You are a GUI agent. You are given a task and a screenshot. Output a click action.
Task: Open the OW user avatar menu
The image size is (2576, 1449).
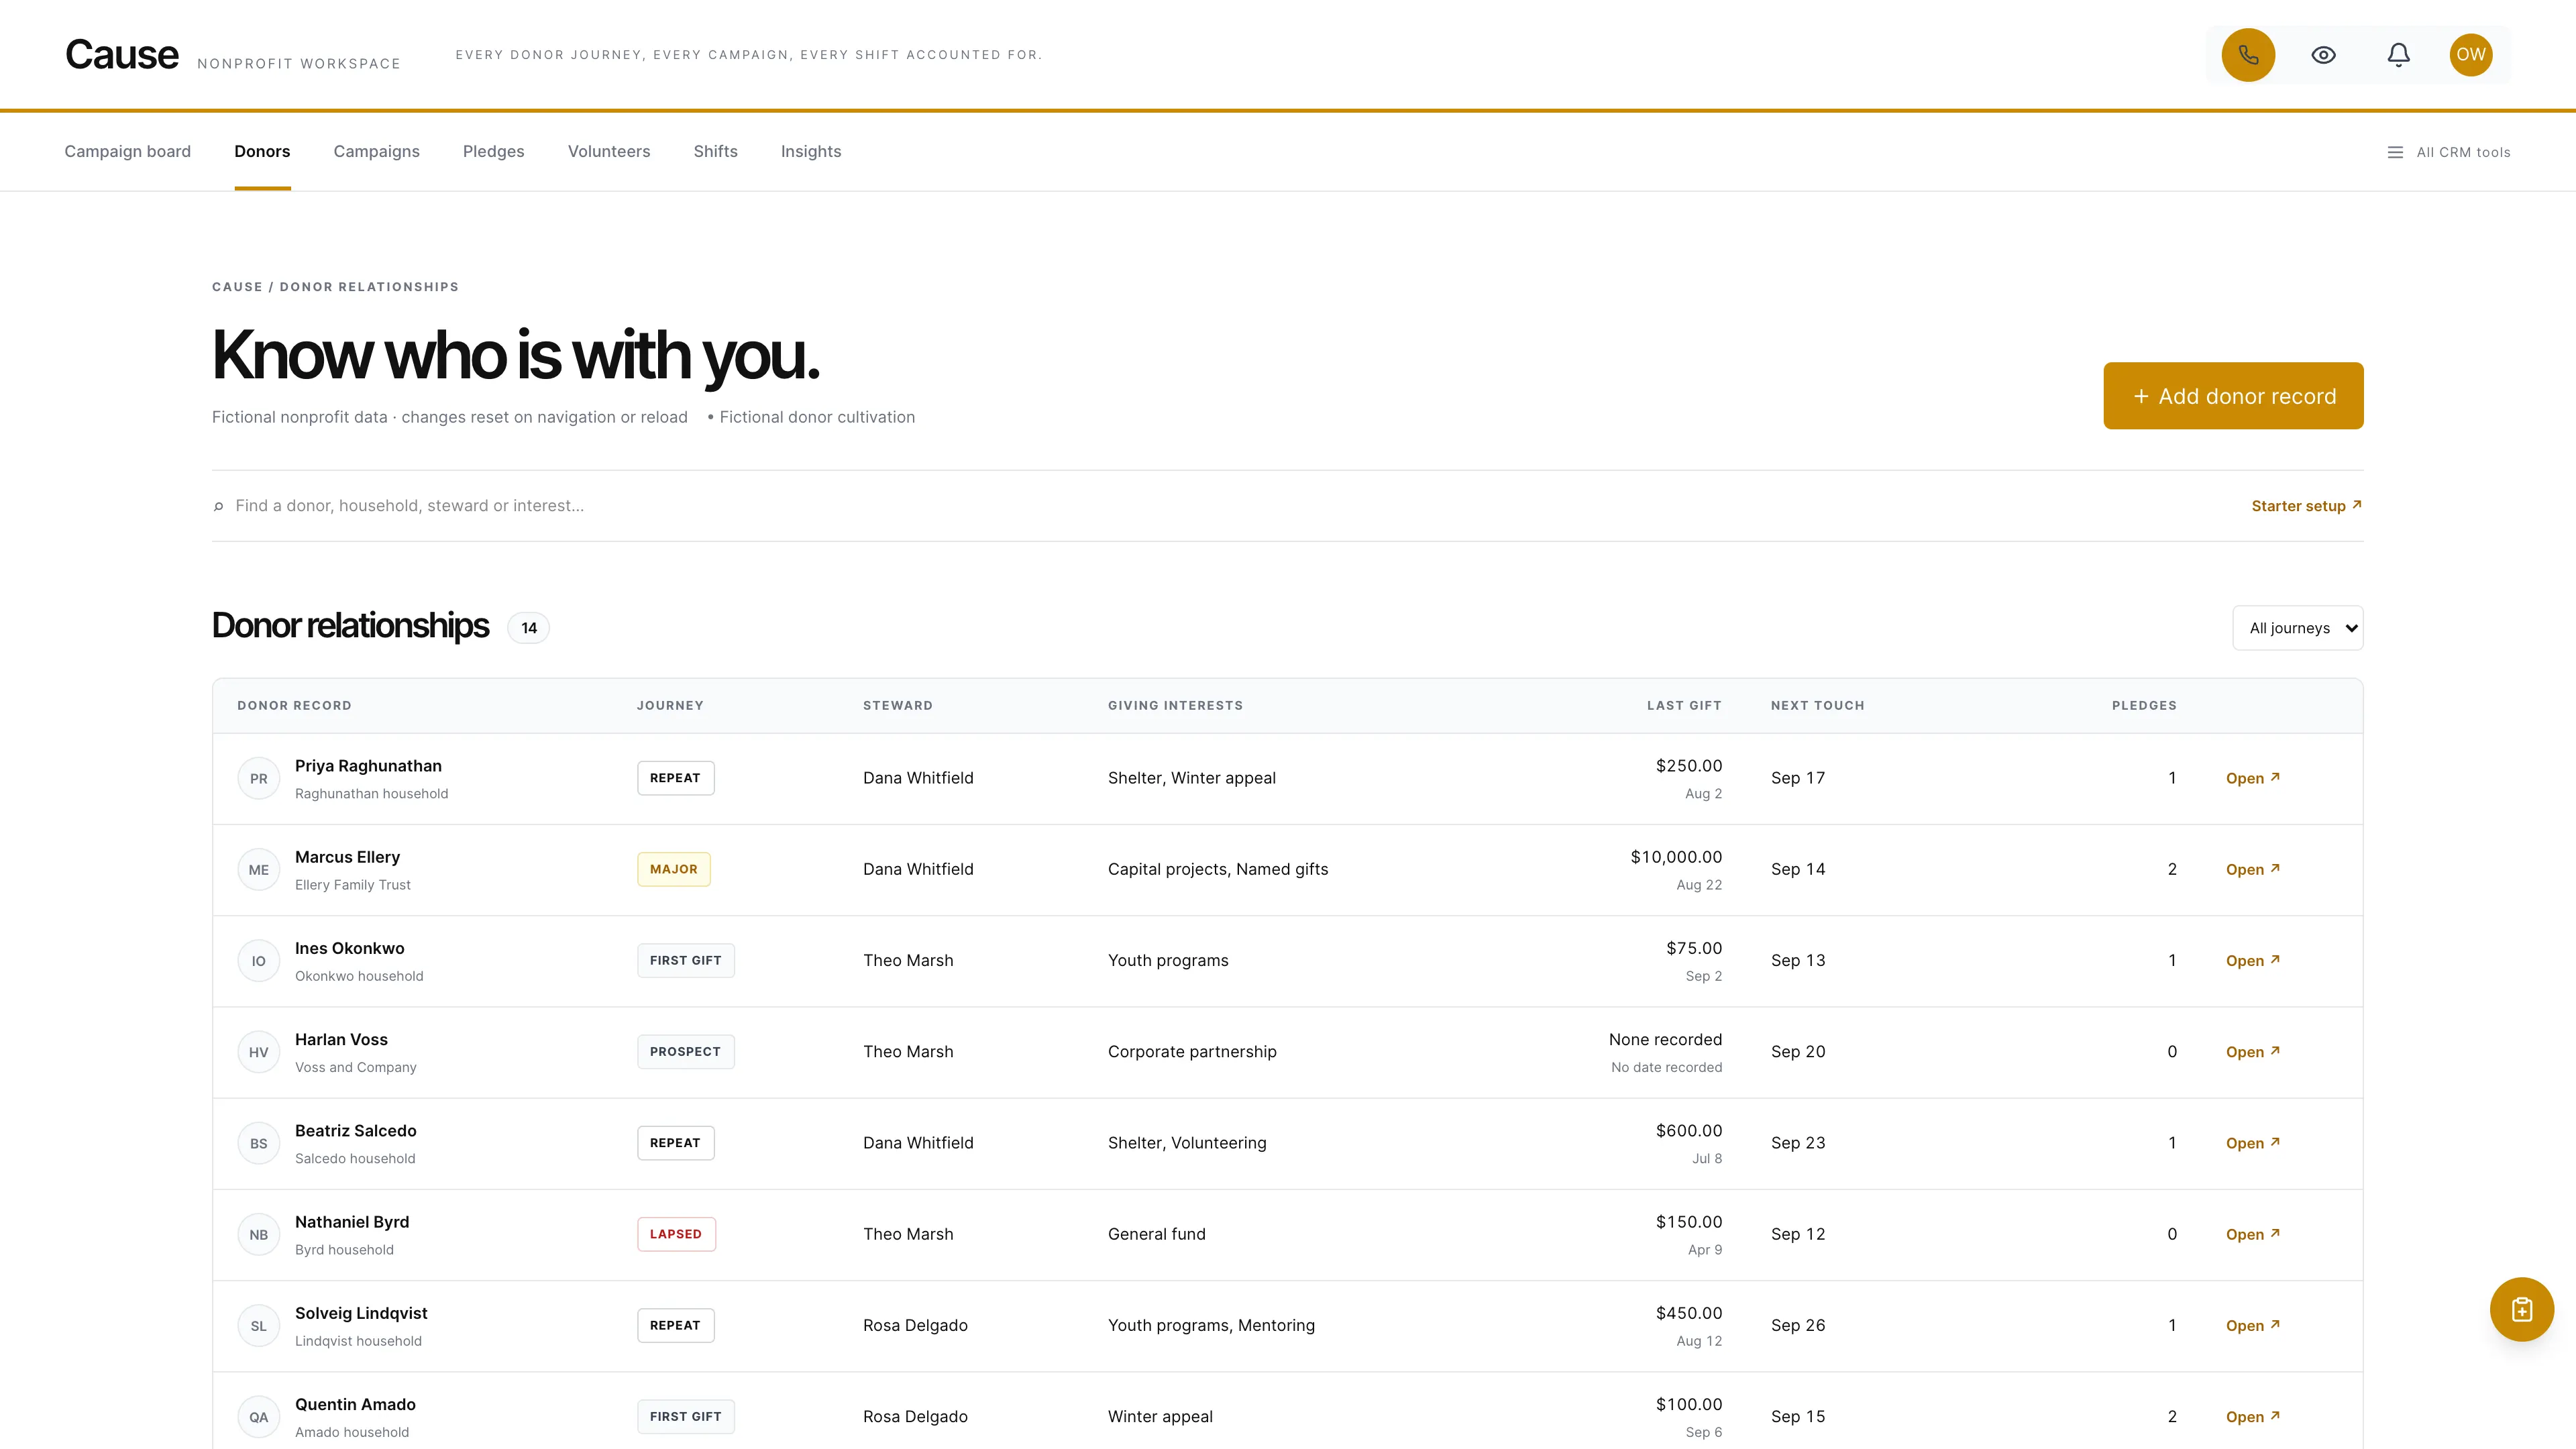[x=2470, y=55]
